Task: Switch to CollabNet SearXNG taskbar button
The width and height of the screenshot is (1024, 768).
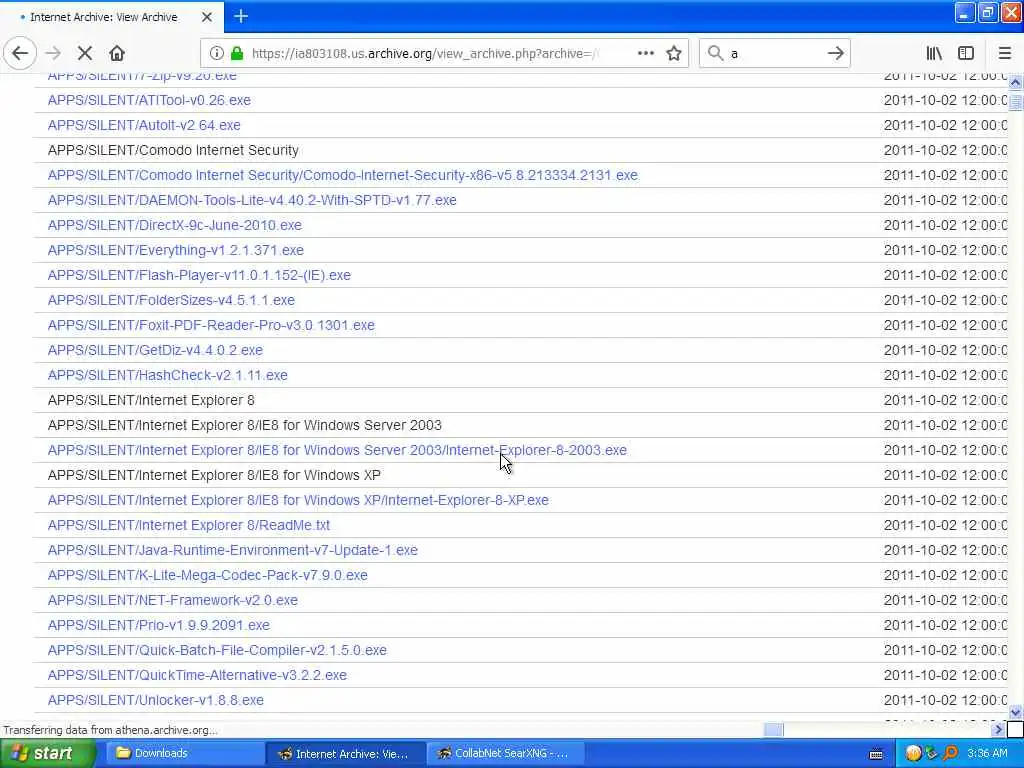Action: [507, 754]
